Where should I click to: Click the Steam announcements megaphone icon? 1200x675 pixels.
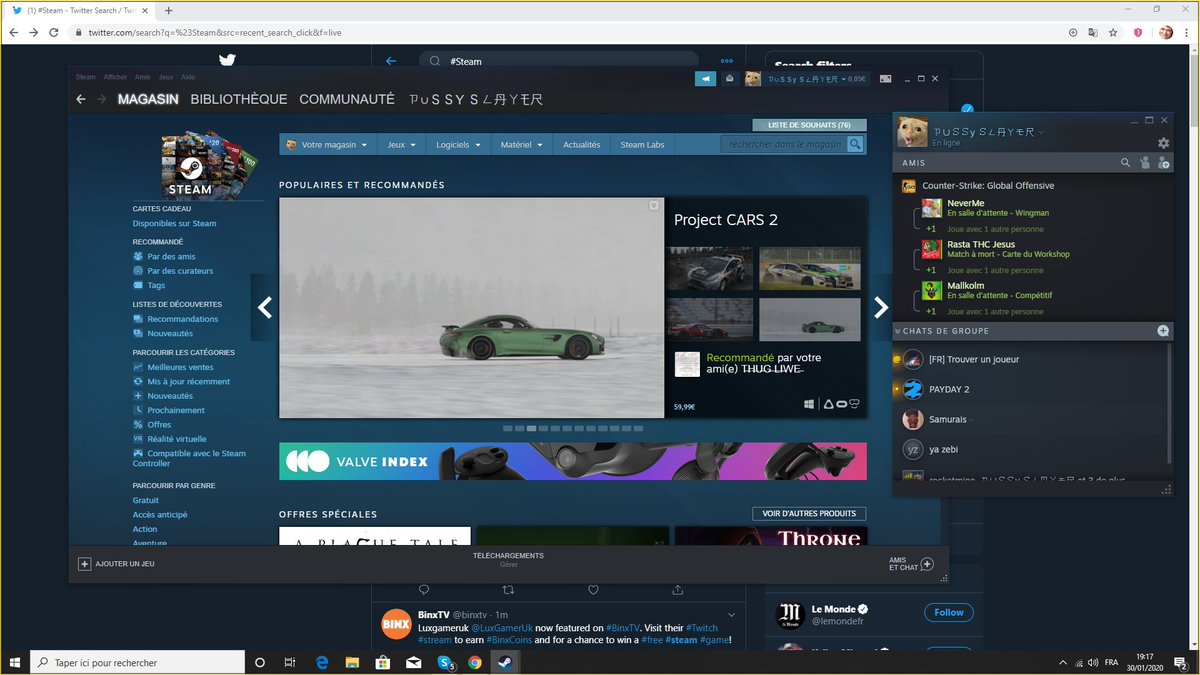point(705,78)
